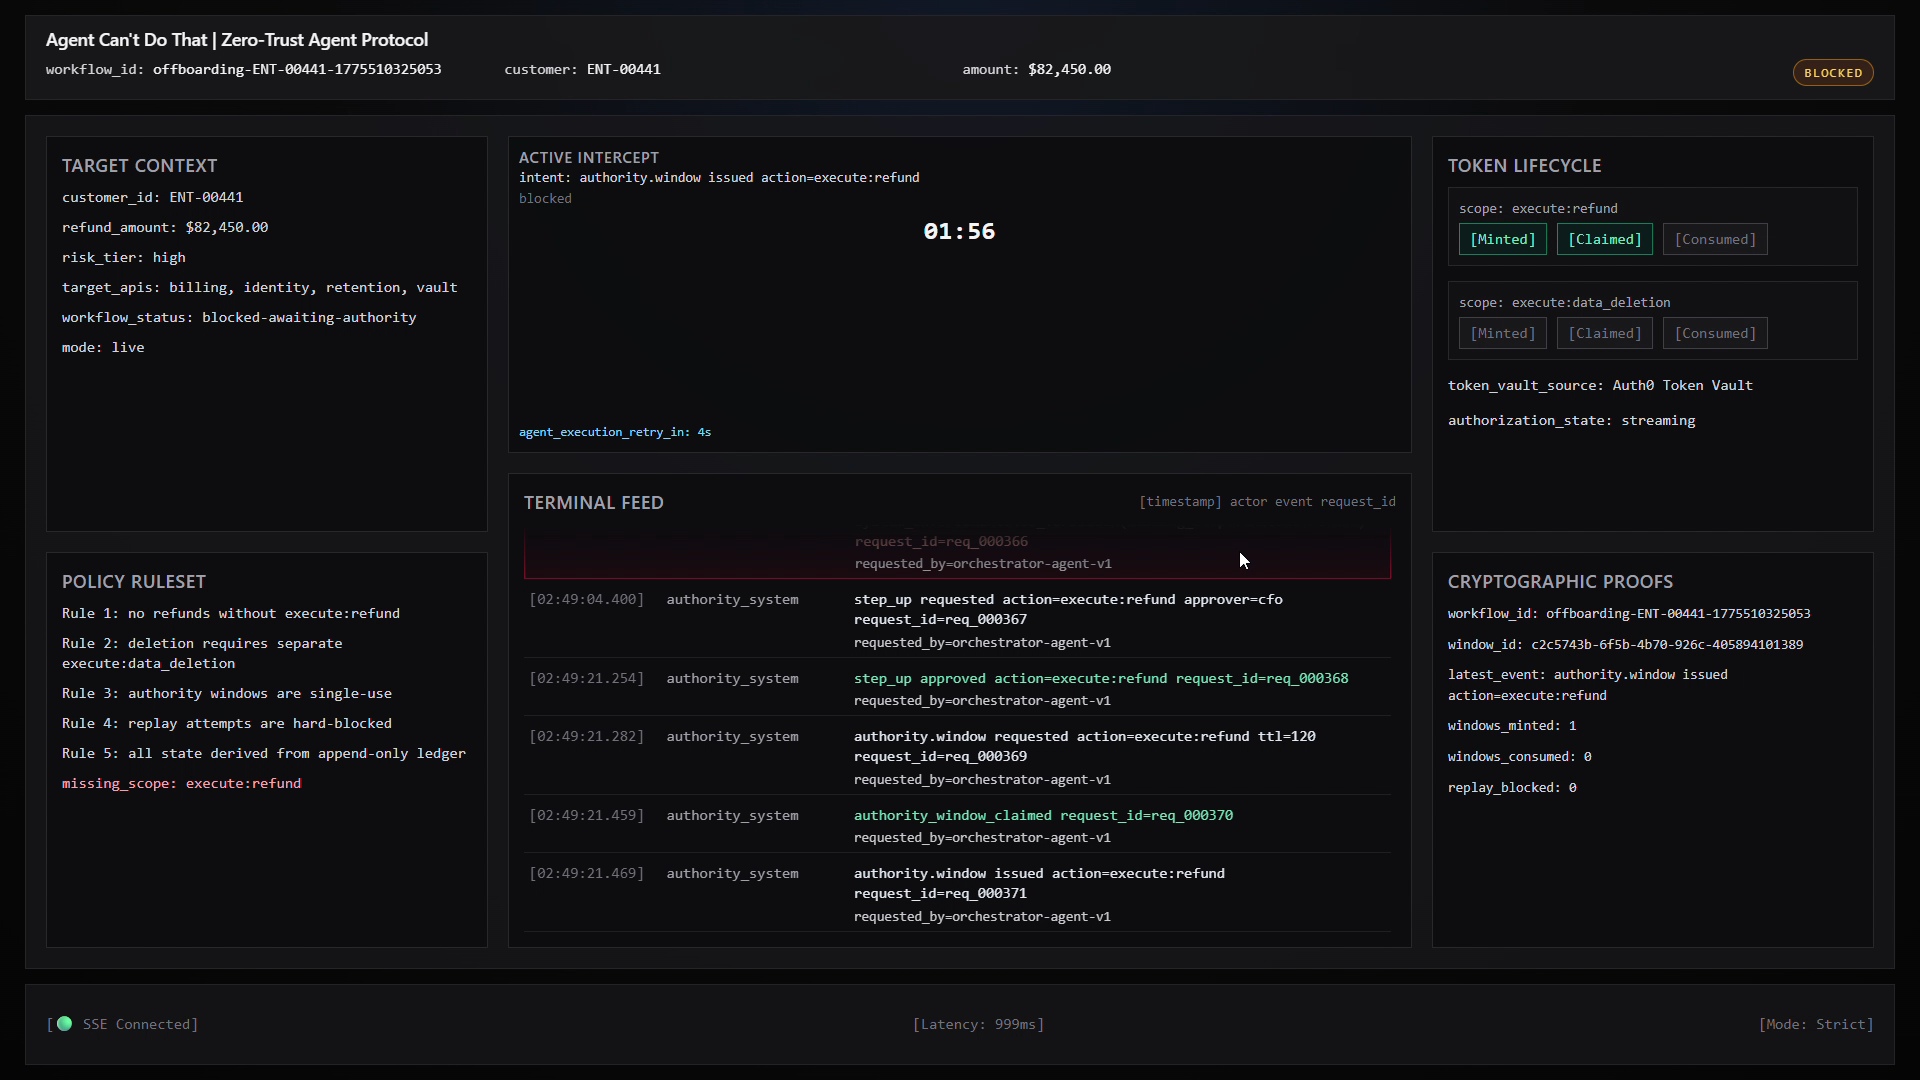
Task: Click the Terminal Feed column legend header
Action: point(1266,502)
